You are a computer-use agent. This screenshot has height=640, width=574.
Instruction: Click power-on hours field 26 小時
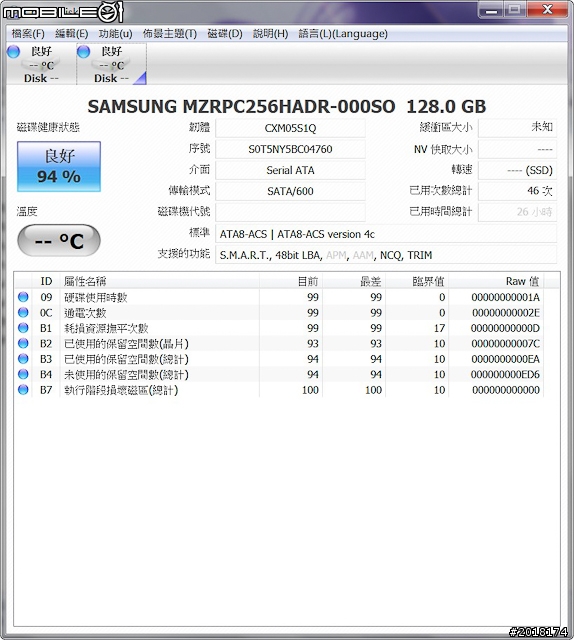(x=517, y=212)
